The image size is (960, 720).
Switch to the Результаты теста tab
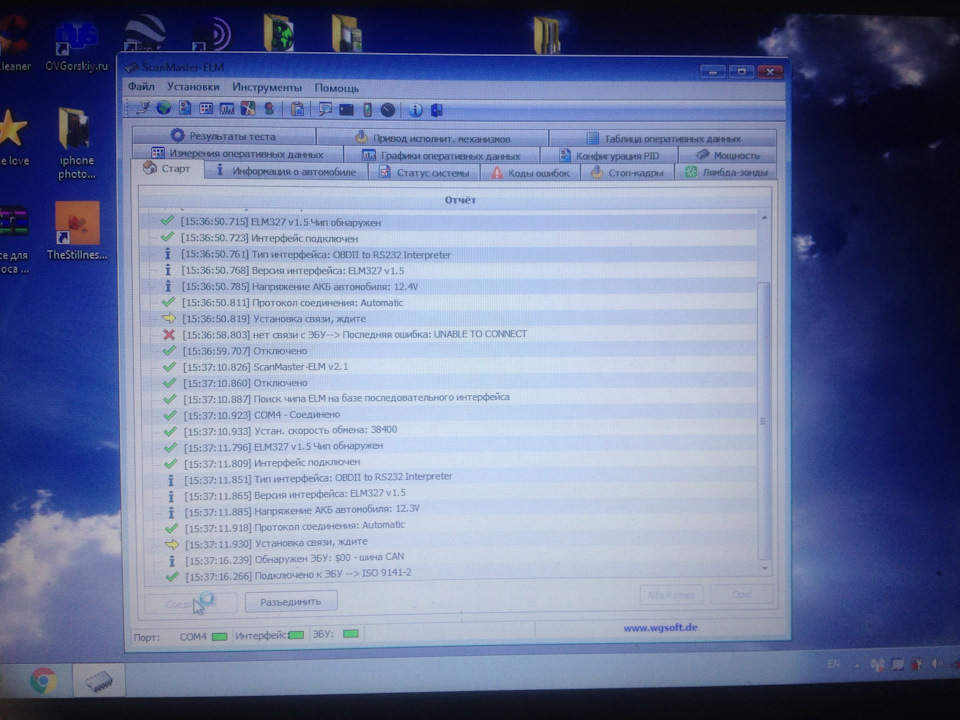click(x=224, y=136)
